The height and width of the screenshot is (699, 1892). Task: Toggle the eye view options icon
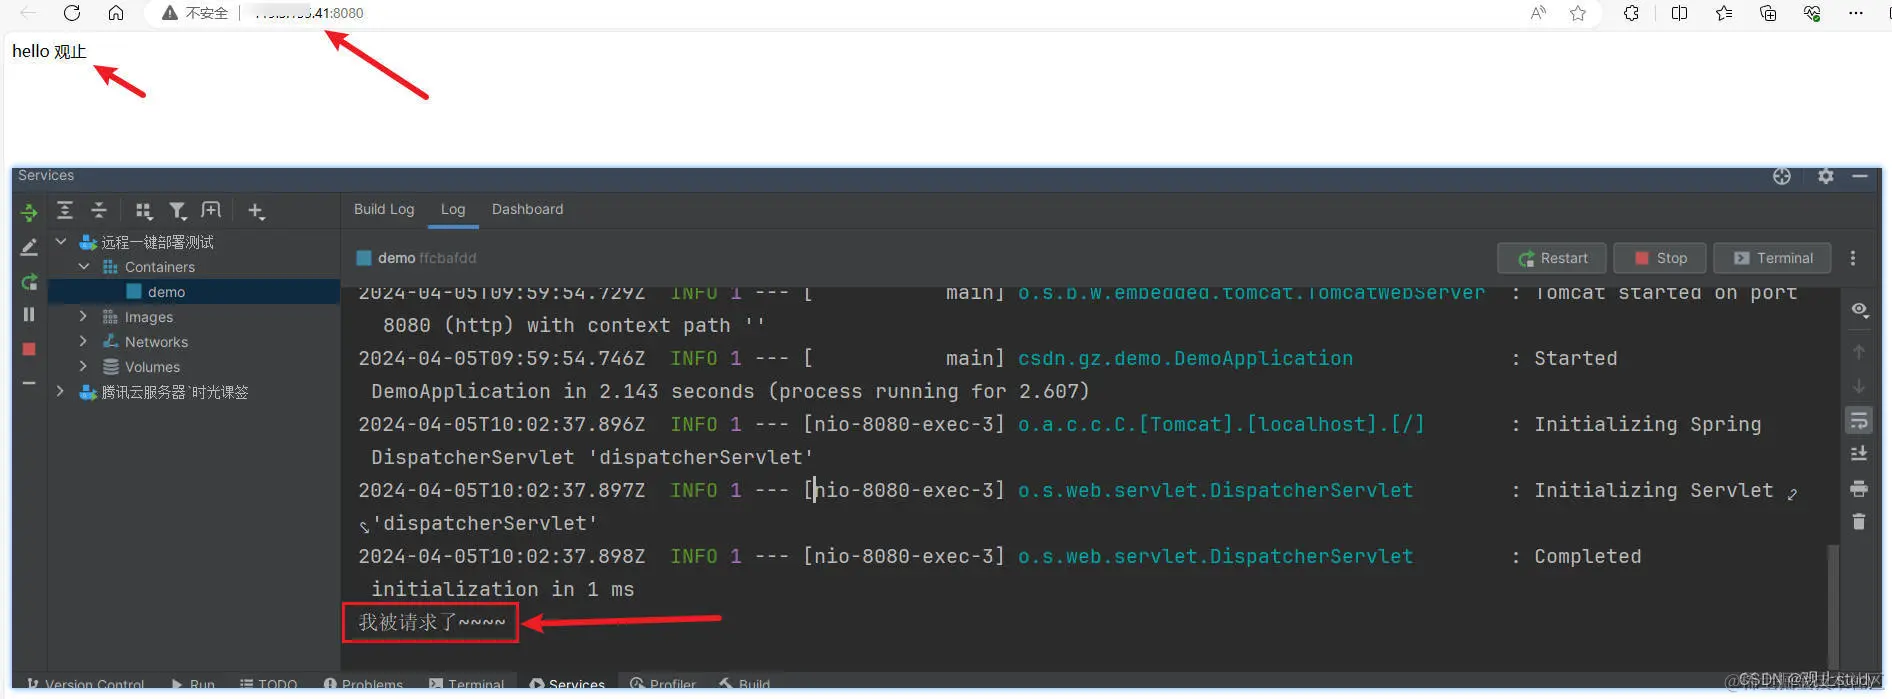(1859, 310)
